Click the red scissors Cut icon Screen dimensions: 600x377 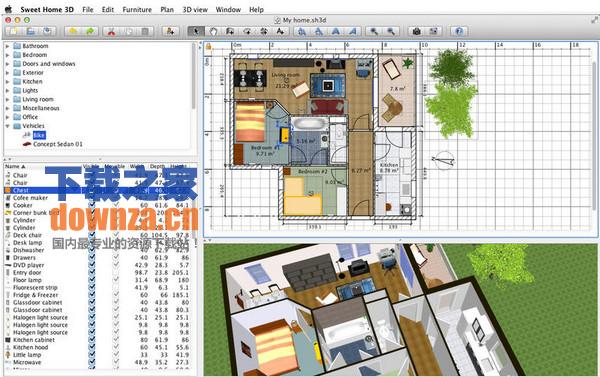[x=111, y=31]
